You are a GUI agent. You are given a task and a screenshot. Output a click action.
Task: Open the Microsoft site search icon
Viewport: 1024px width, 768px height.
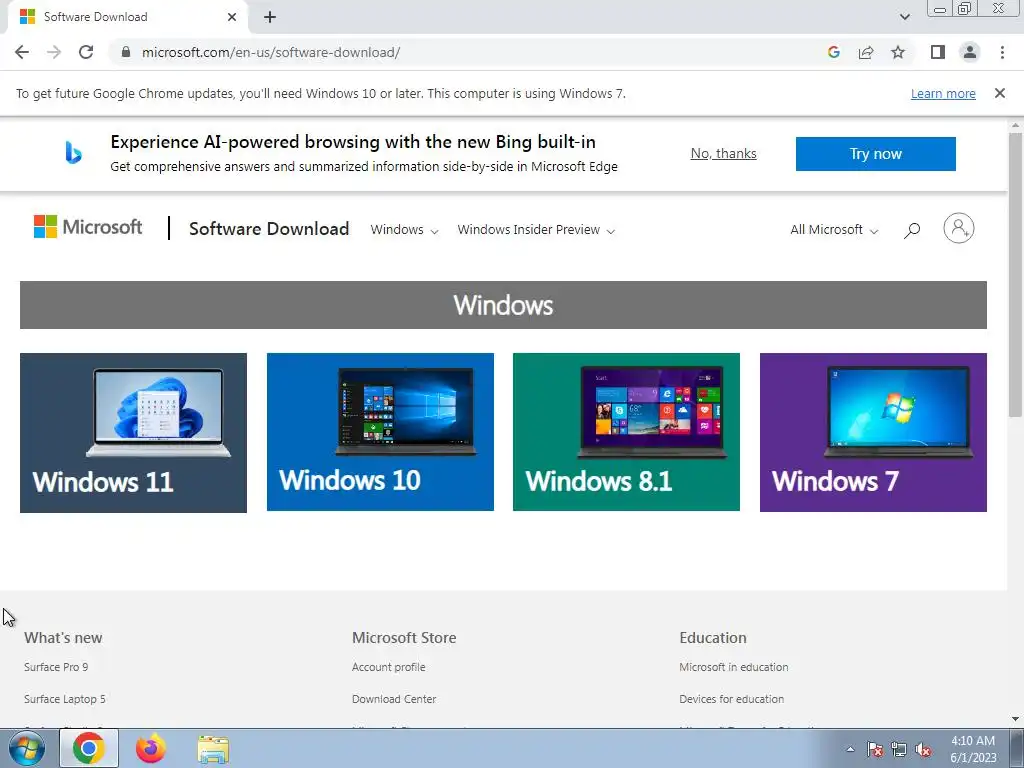tap(912, 230)
